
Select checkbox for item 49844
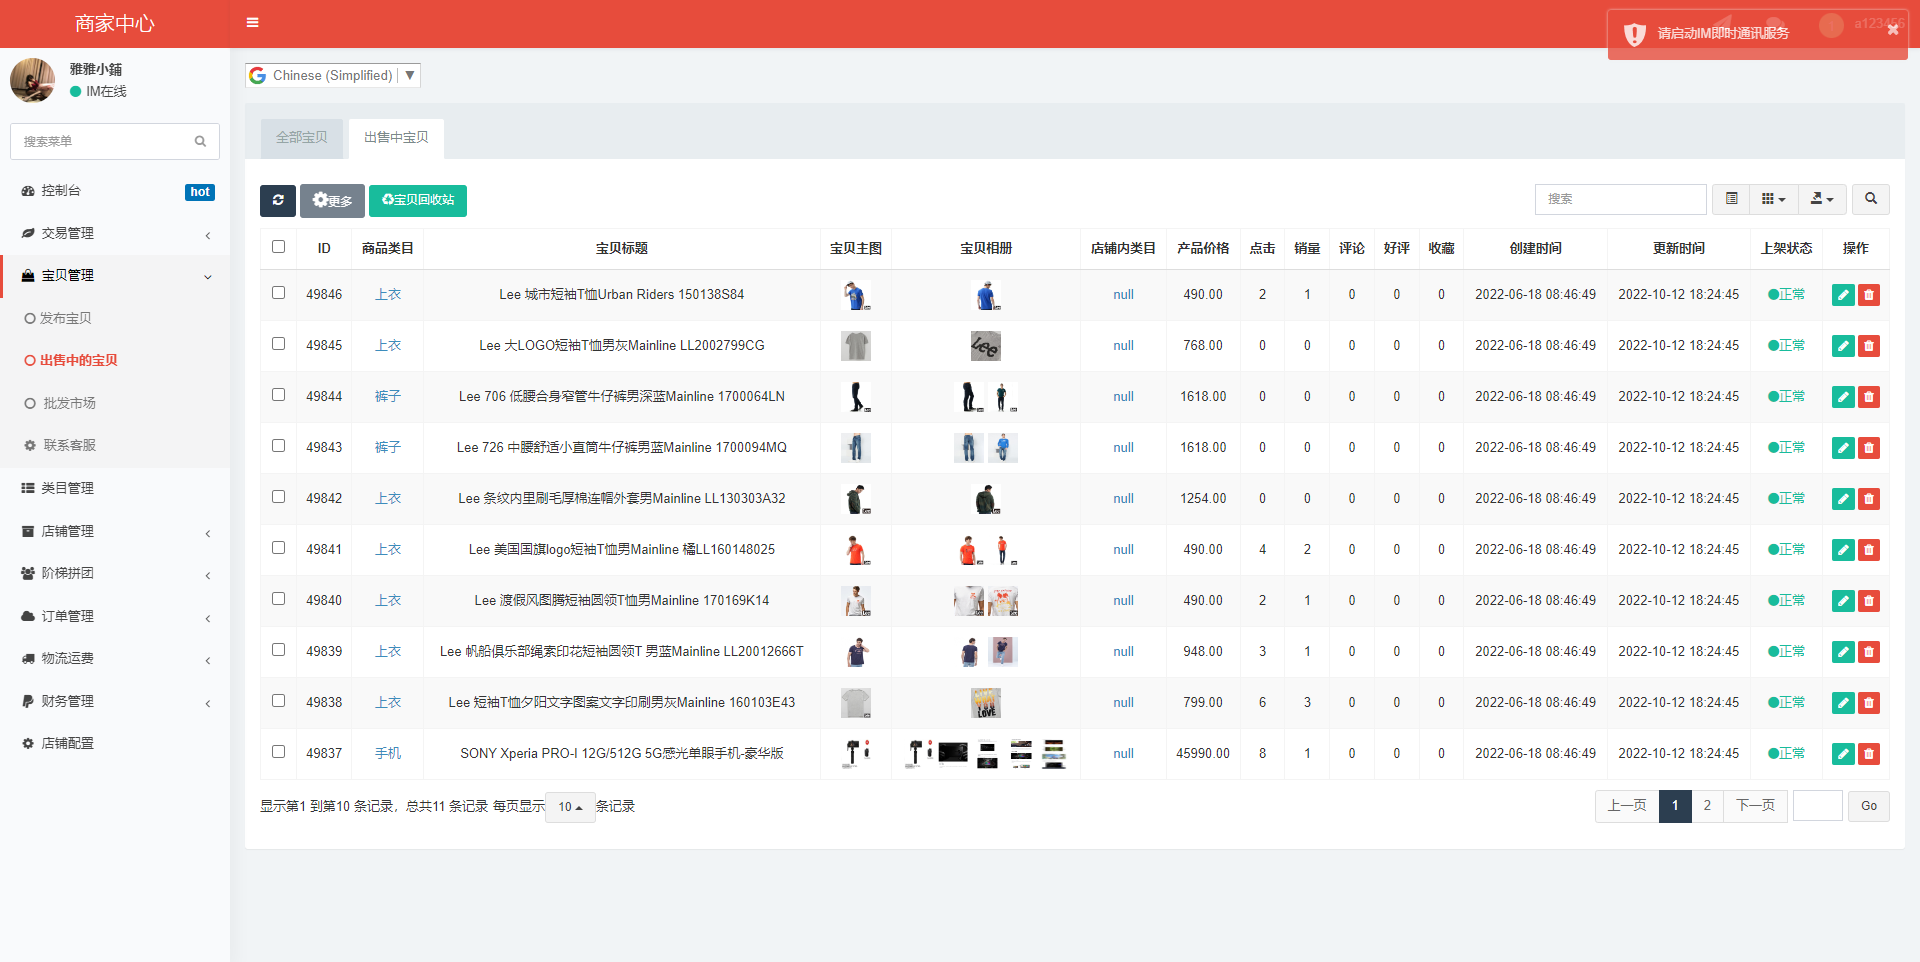click(279, 395)
